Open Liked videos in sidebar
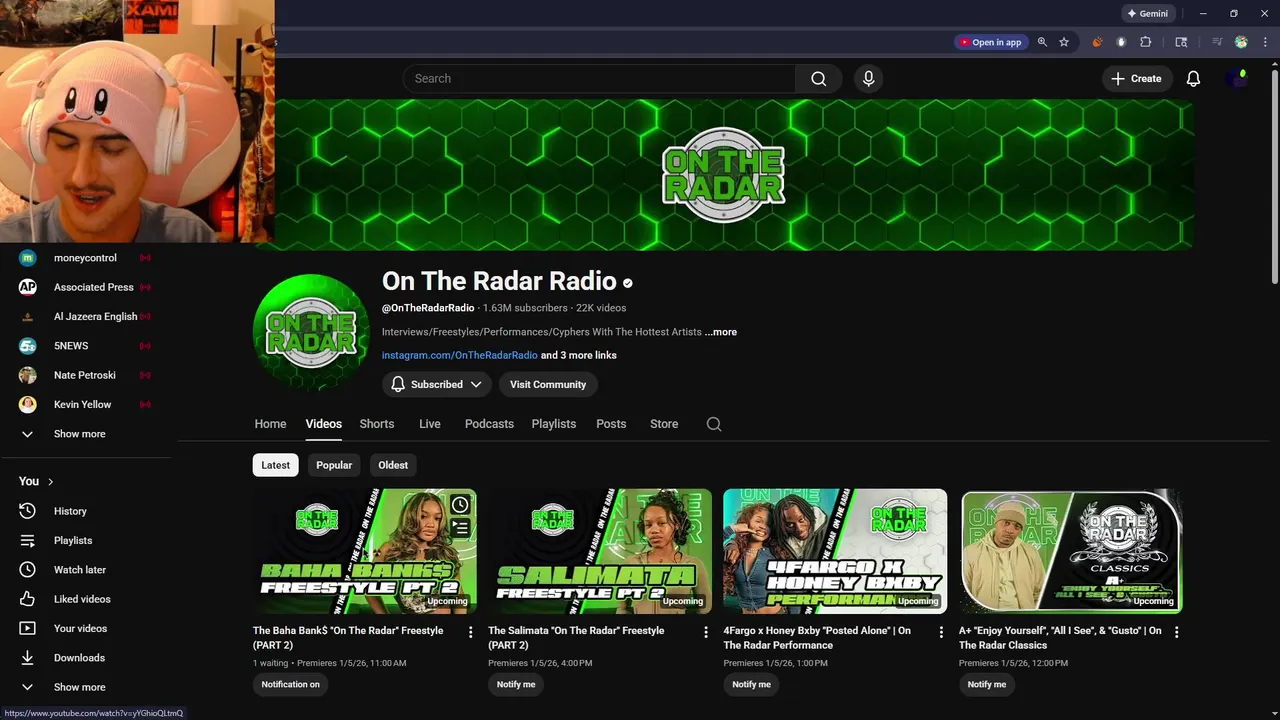The width and height of the screenshot is (1280, 720). tap(86, 599)
